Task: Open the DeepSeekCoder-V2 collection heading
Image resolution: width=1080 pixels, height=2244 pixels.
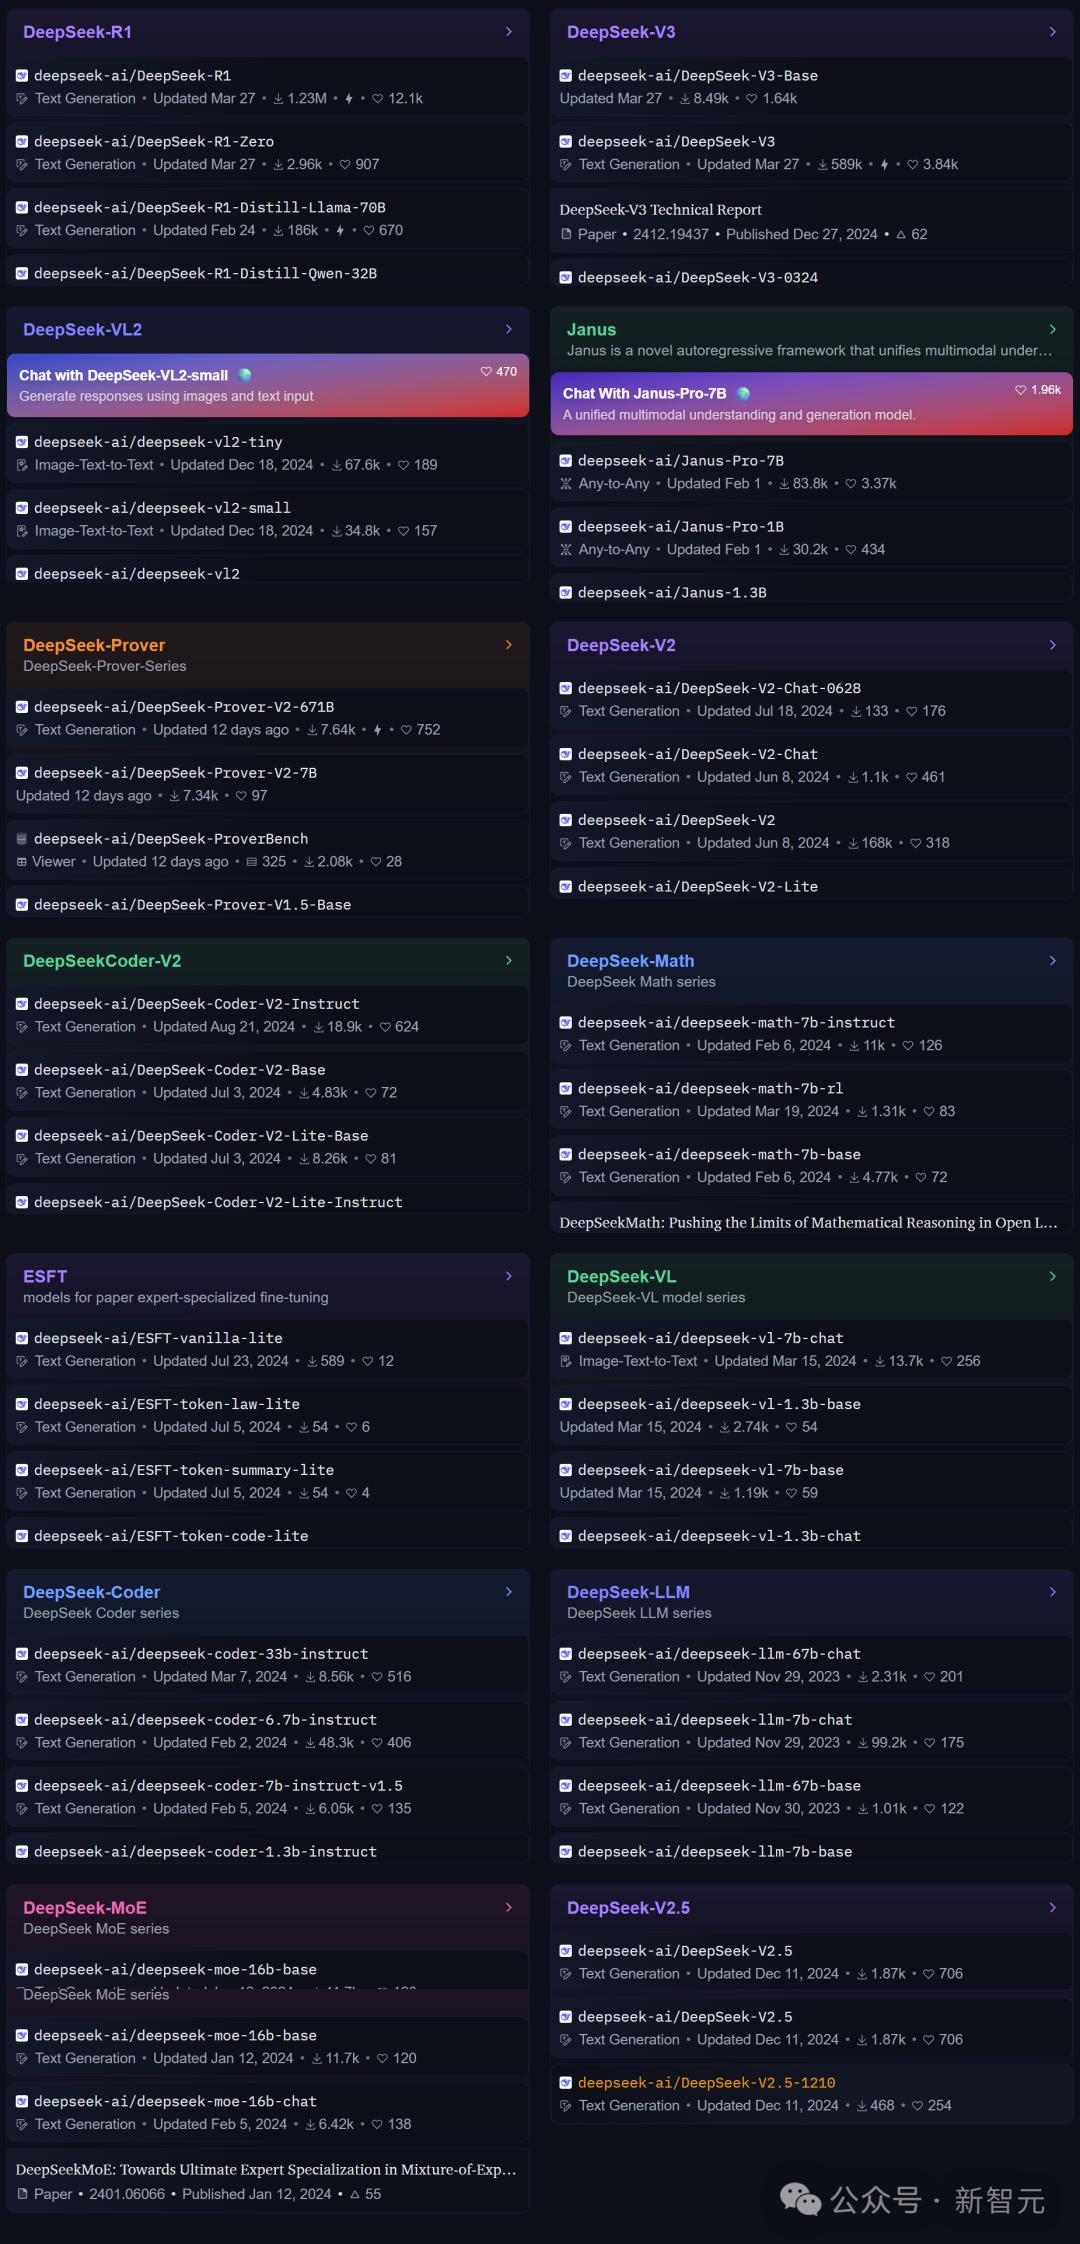Action: pyautogui.click(x=102, y=961)
